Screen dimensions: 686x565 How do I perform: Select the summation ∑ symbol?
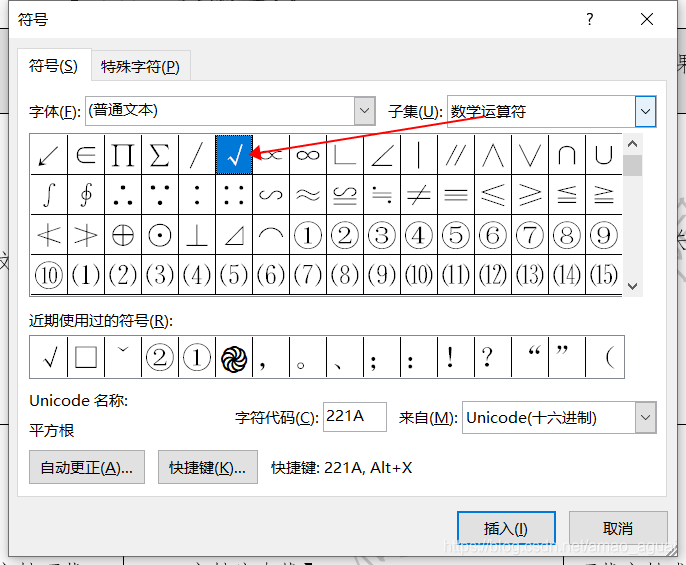(x=160, y=154)
